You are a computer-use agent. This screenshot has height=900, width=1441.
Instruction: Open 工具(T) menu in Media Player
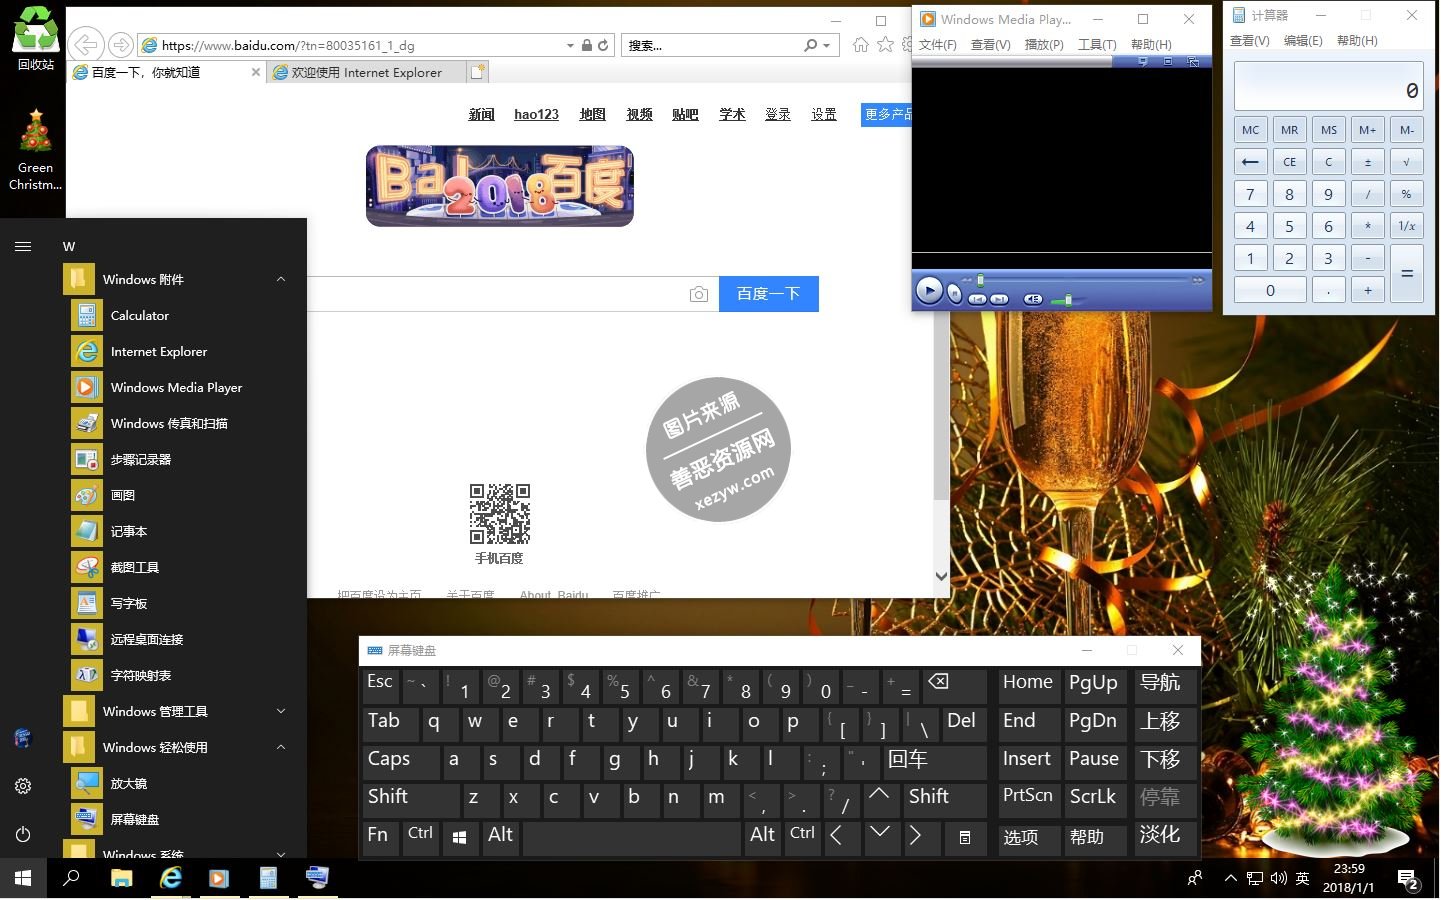pyautogui.click(x=1097, y=45)
